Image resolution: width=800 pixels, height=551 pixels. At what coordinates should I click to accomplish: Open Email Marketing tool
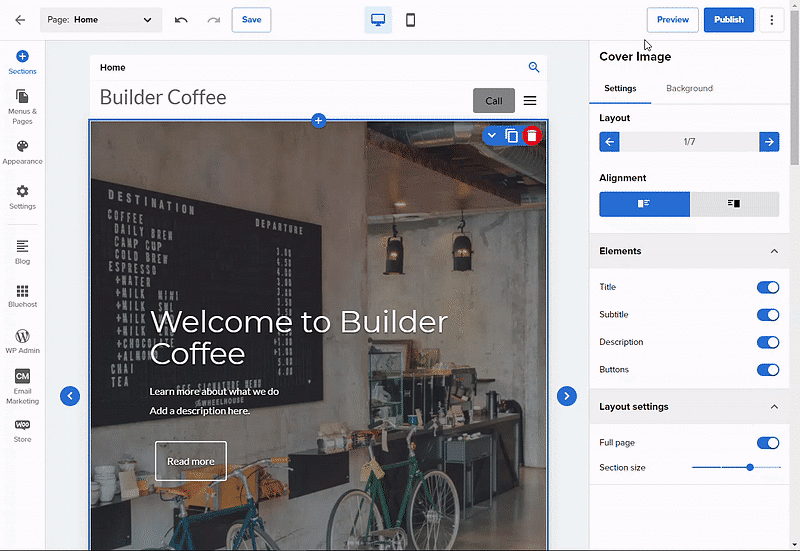pyautogui.click(x=22, y=387)
